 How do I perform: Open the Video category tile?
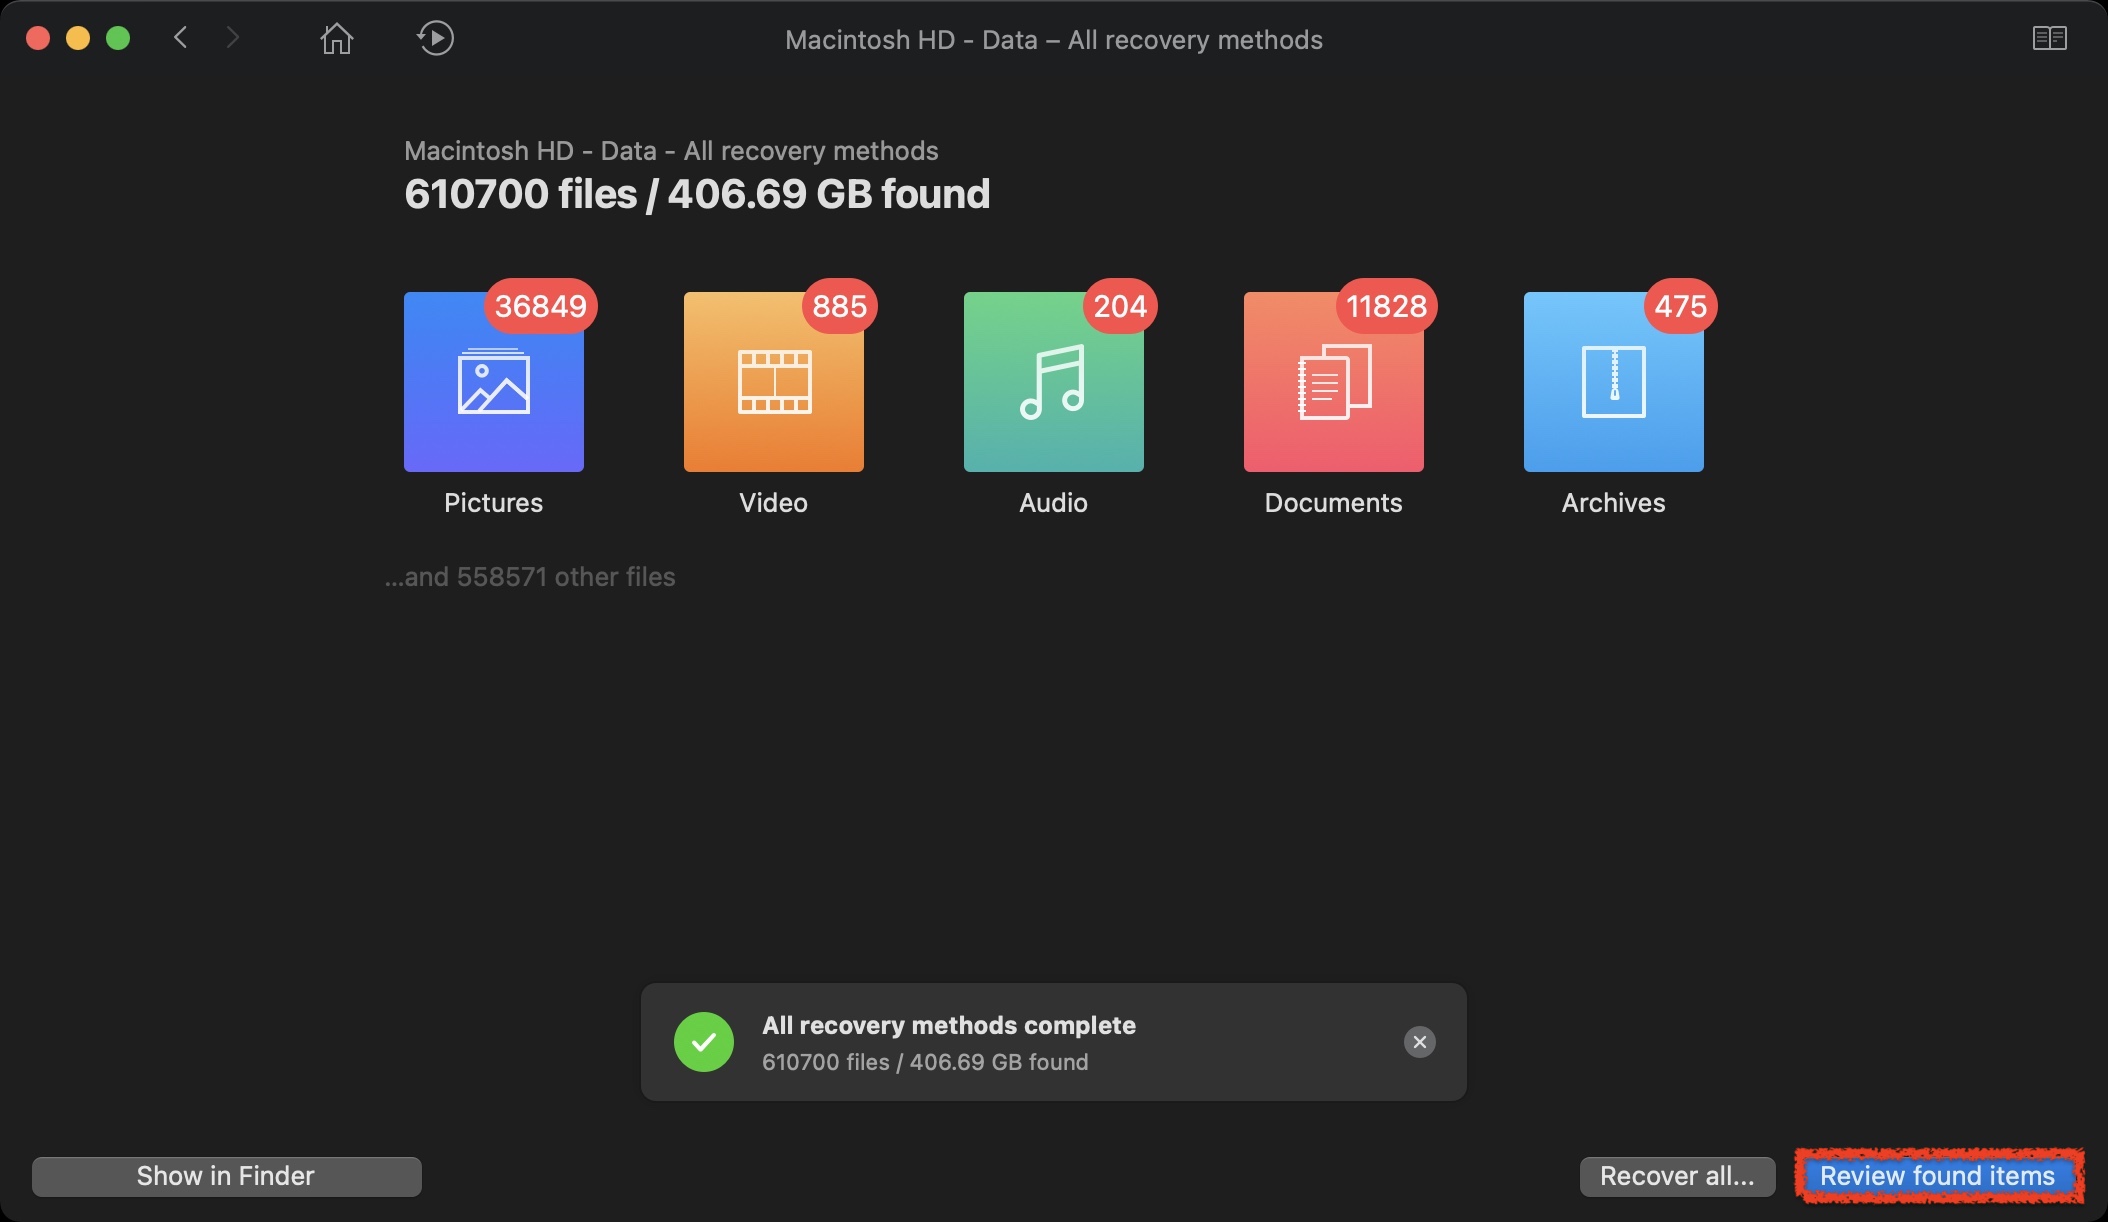(774, 382)
